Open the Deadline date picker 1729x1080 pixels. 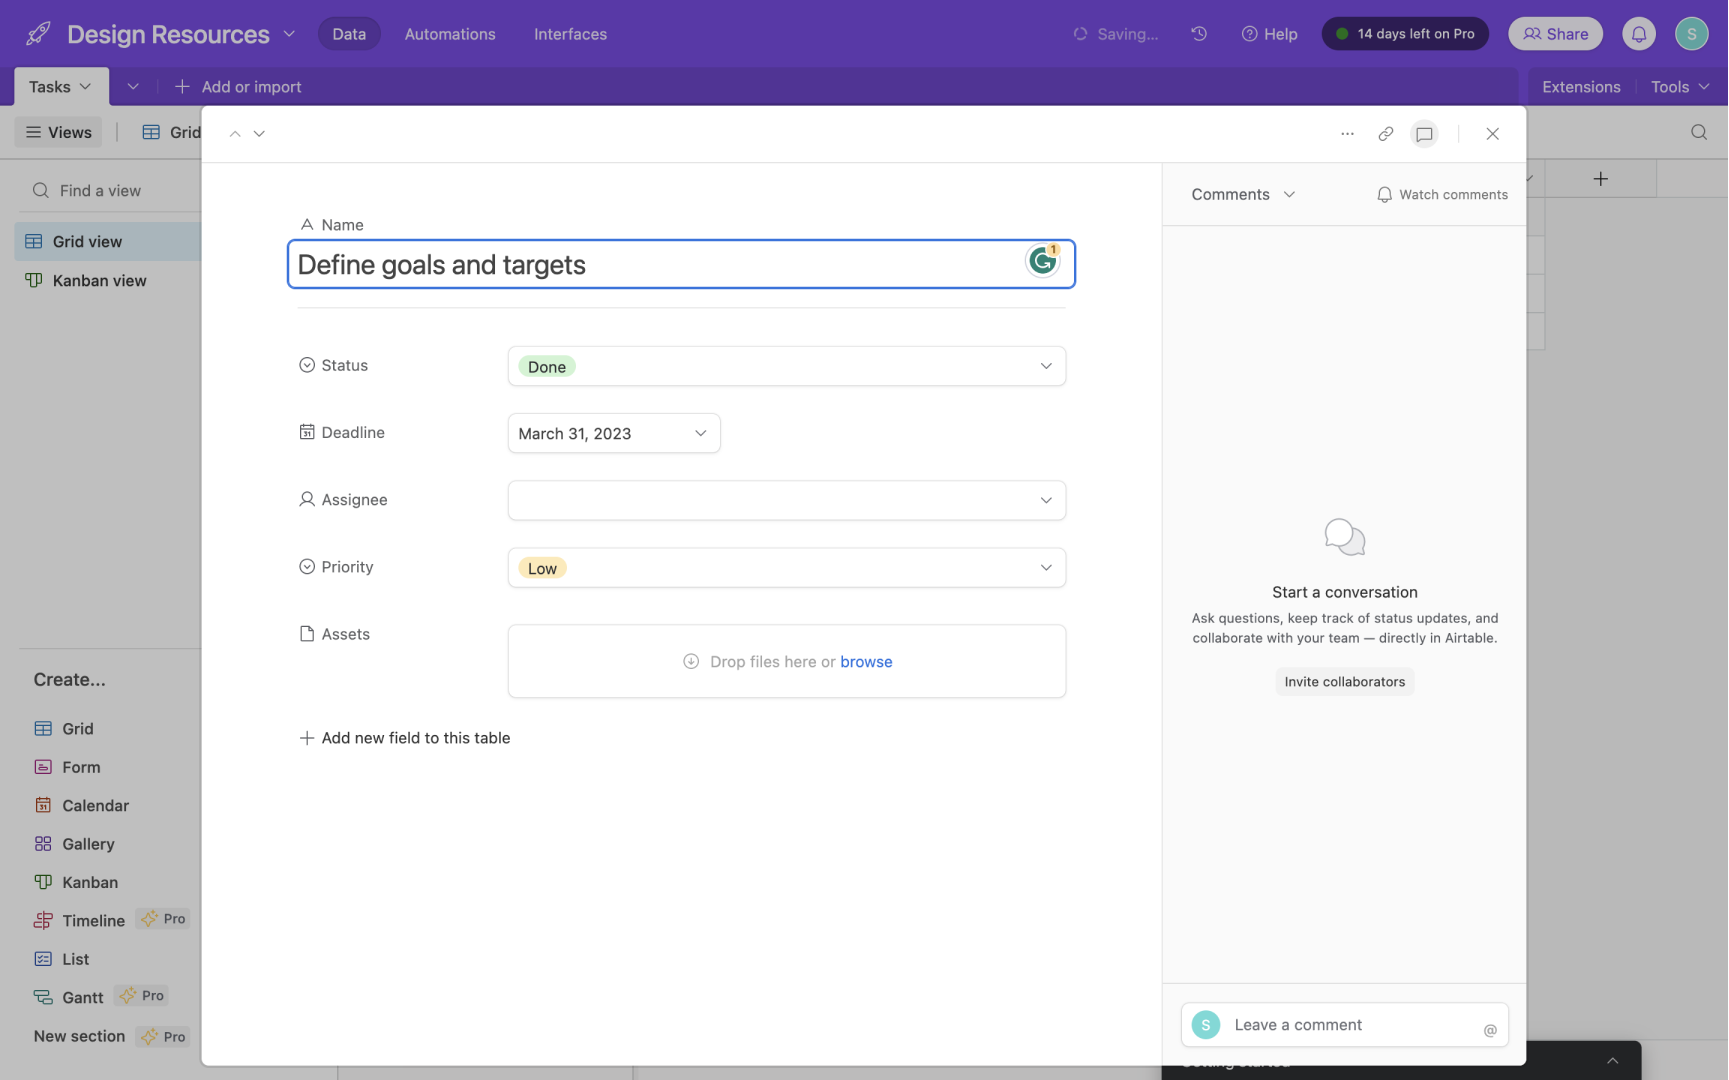[613, 433]
